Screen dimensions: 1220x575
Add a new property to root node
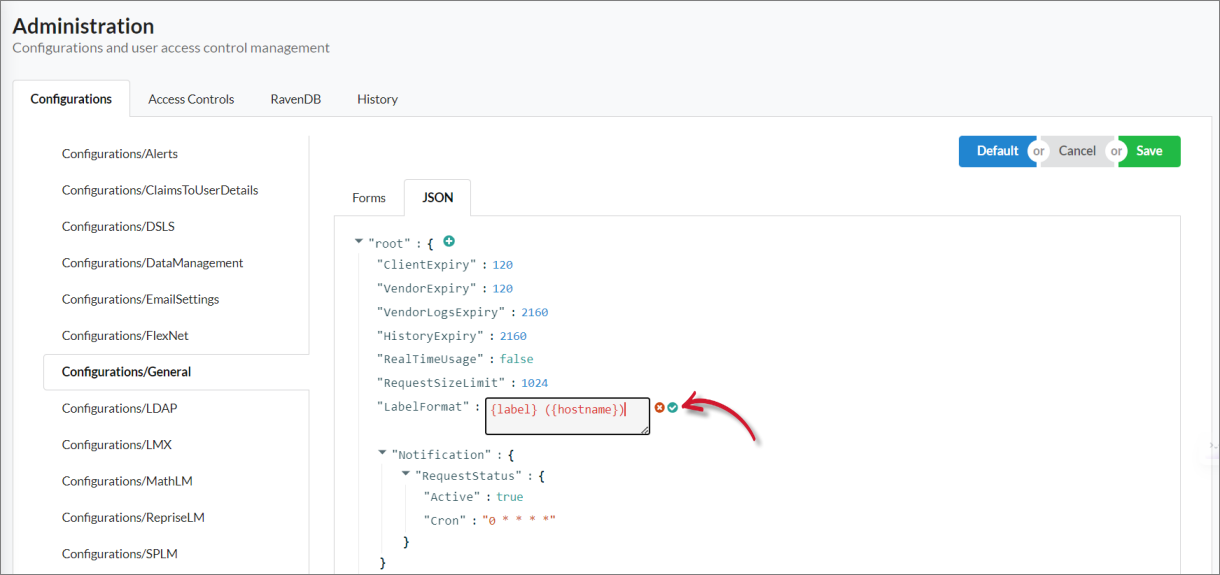[449, 241]
